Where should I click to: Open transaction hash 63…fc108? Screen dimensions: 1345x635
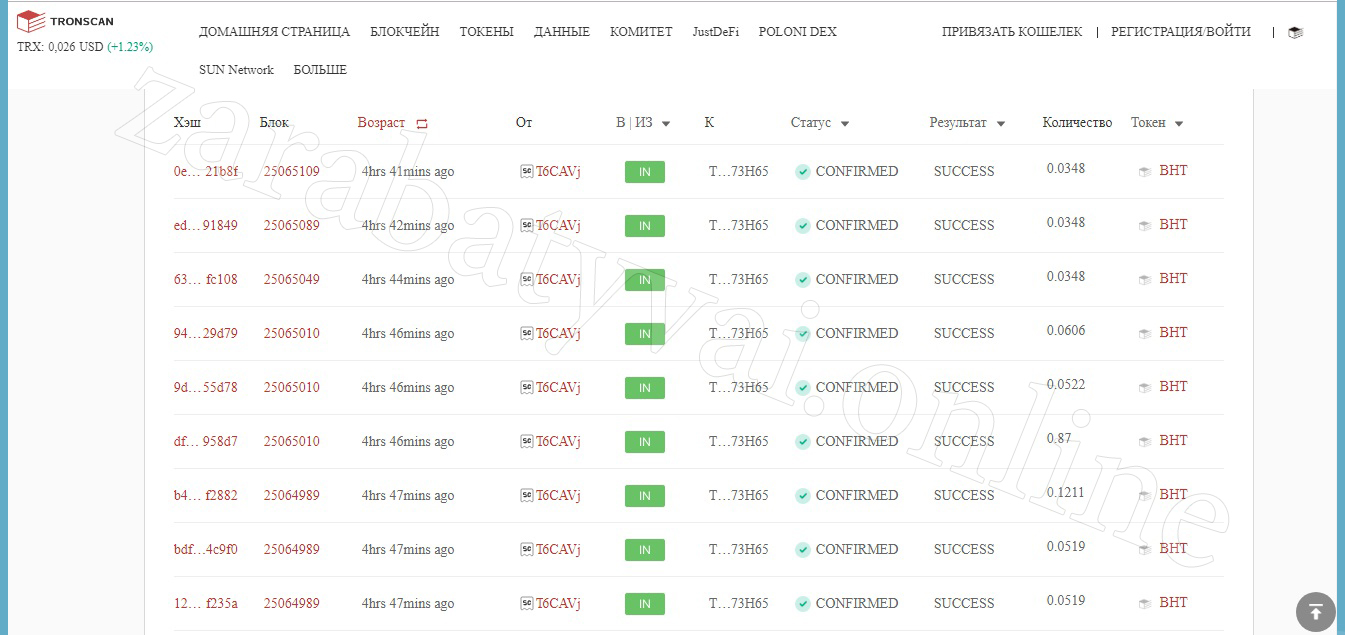(x=206, y=279)
